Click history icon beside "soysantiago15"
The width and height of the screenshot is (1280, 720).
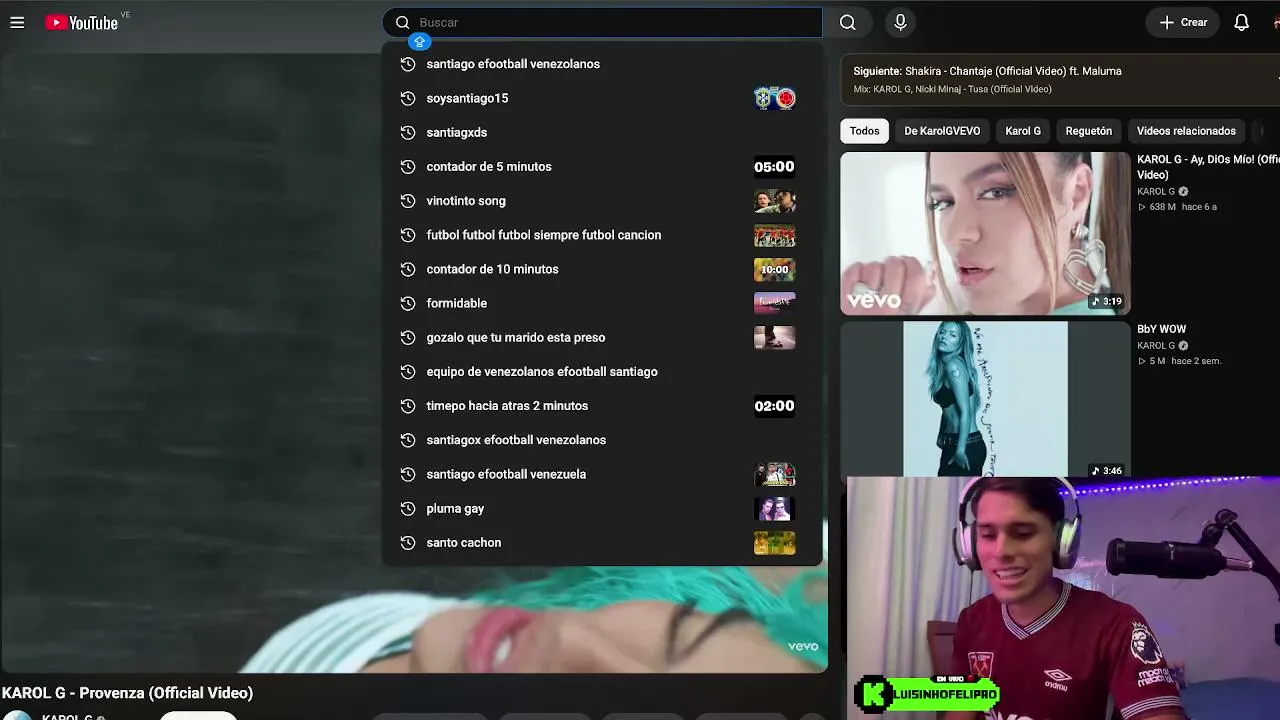pos(407,98)
